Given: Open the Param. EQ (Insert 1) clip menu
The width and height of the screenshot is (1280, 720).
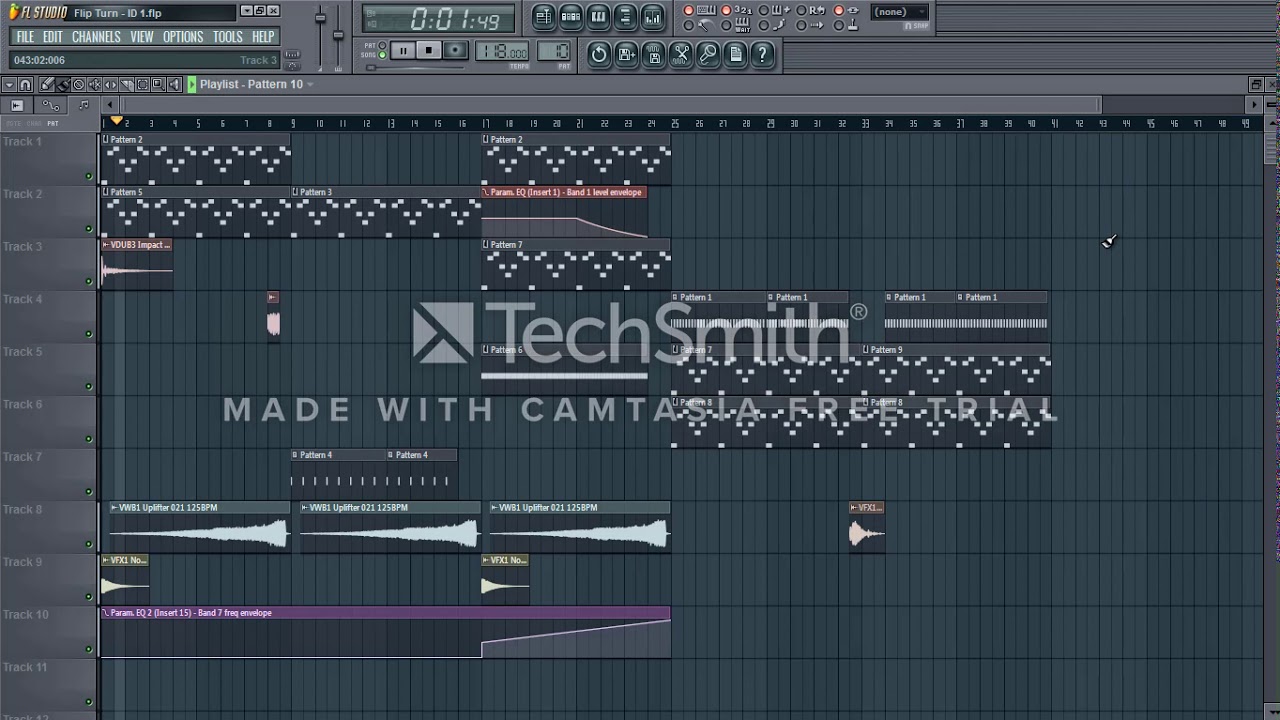Looking at the screenshot, I should 486,192.
